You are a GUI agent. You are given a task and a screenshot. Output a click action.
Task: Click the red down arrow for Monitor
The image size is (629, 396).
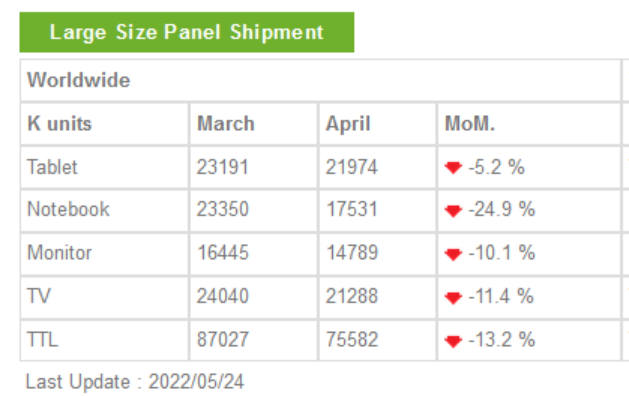click(453, 254)
